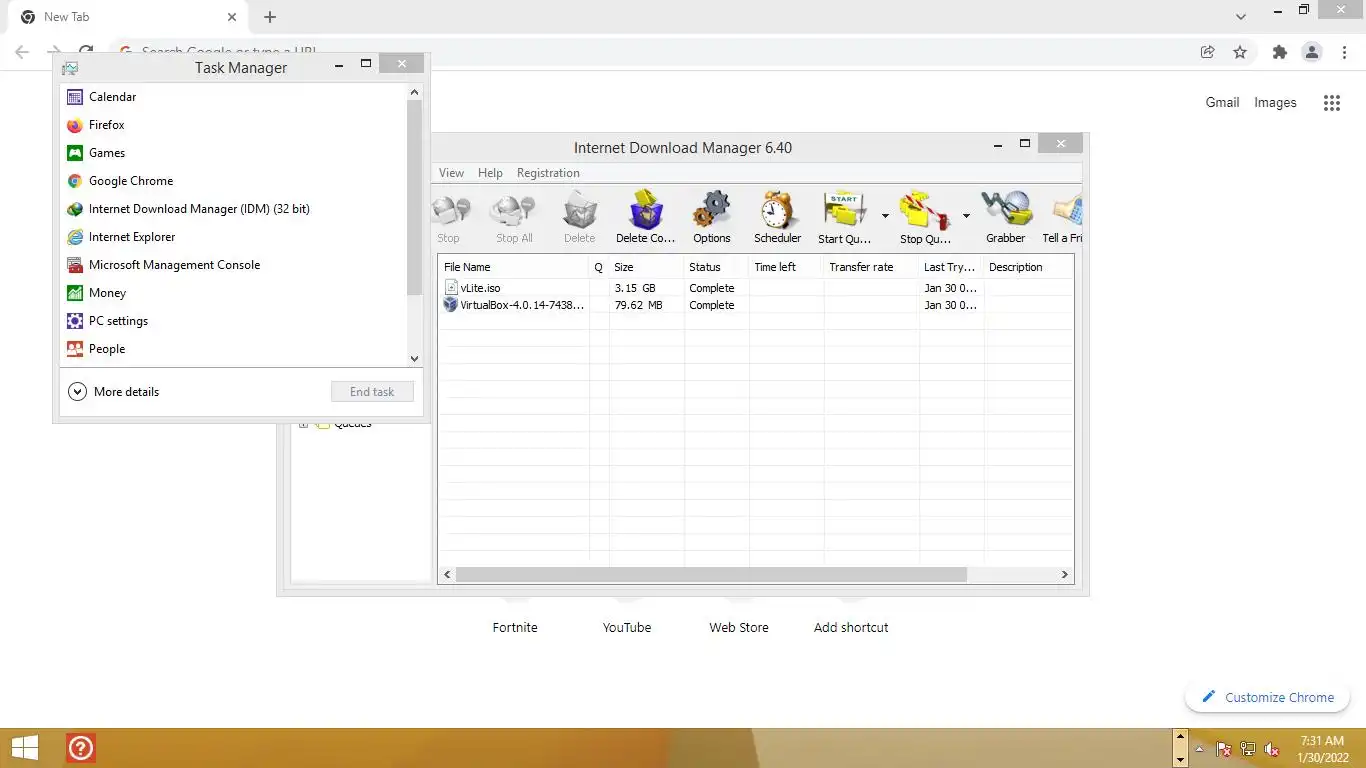
Task: Sort IDM list by File Name column
Action: coord(514,267)
